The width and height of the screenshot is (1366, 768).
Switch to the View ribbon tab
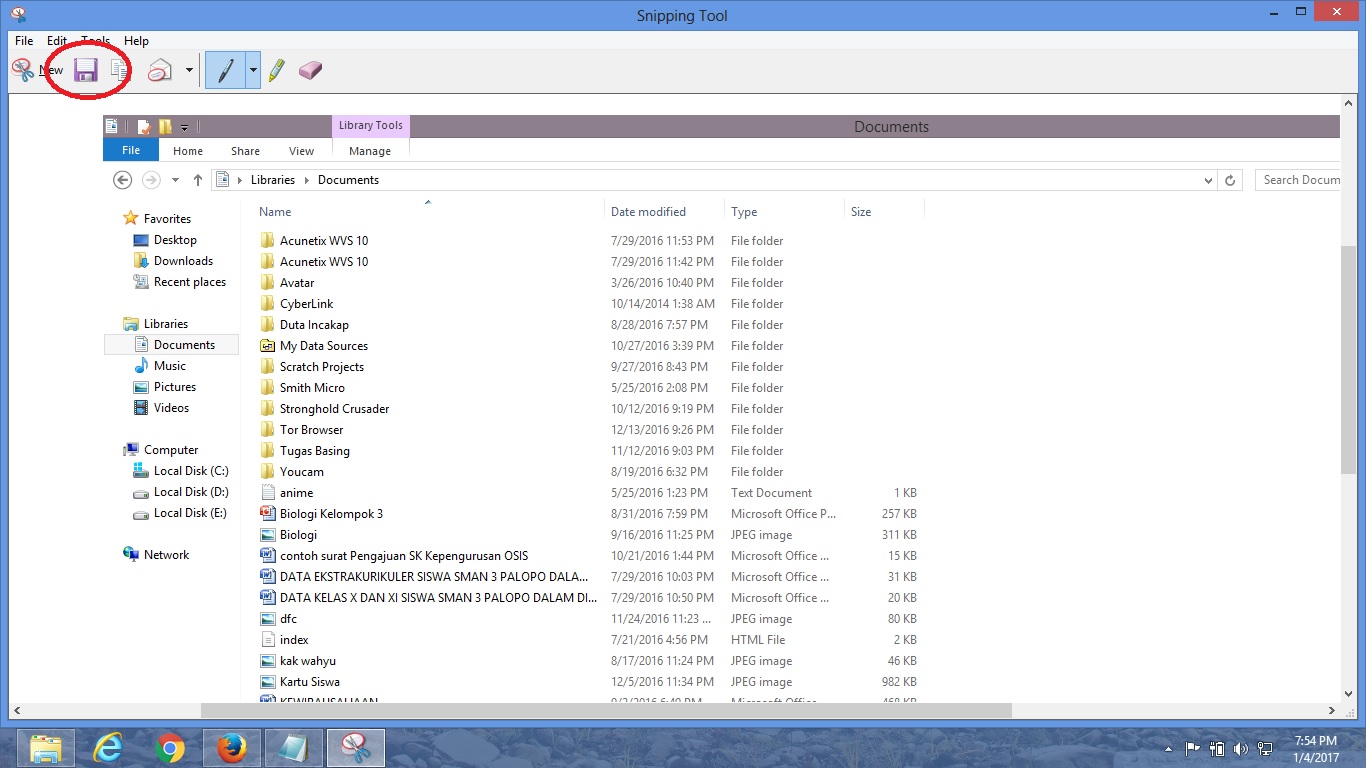(x=301, y=150)
